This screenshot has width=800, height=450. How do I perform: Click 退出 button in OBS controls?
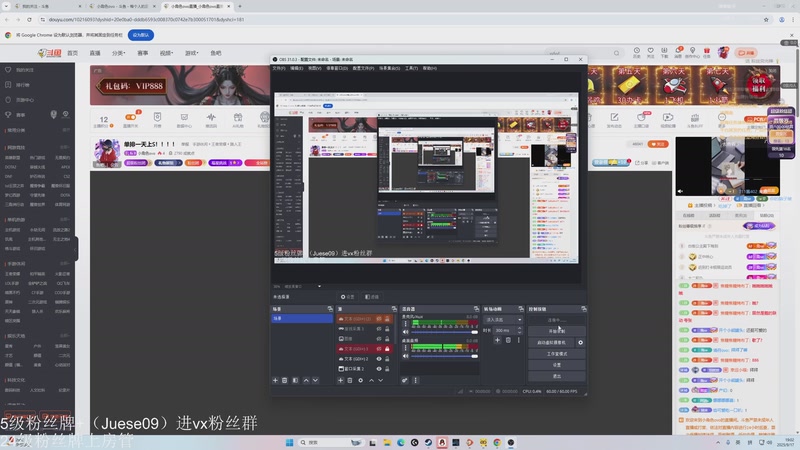click(557, 376)
